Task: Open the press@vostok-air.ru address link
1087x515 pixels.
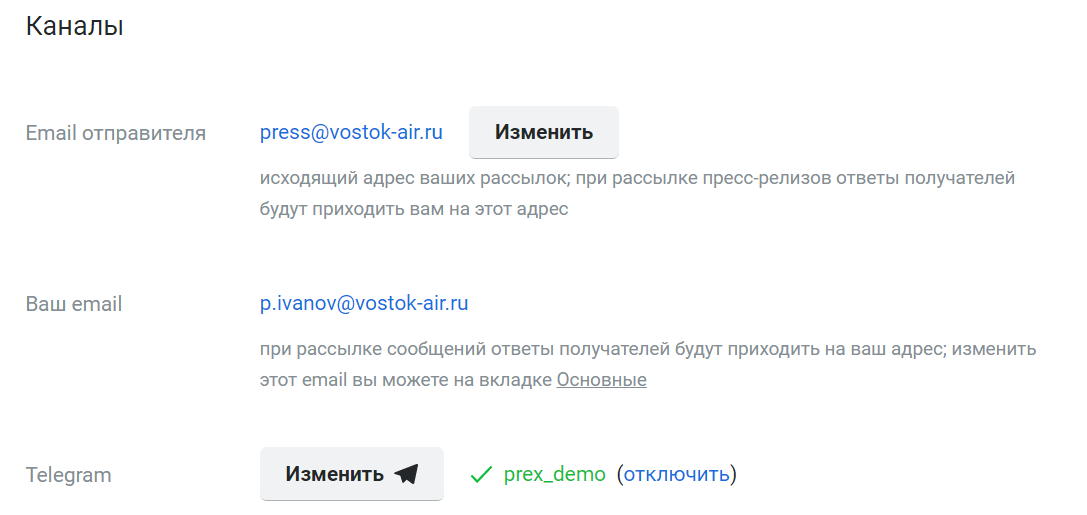Action: tap(351, 132)
